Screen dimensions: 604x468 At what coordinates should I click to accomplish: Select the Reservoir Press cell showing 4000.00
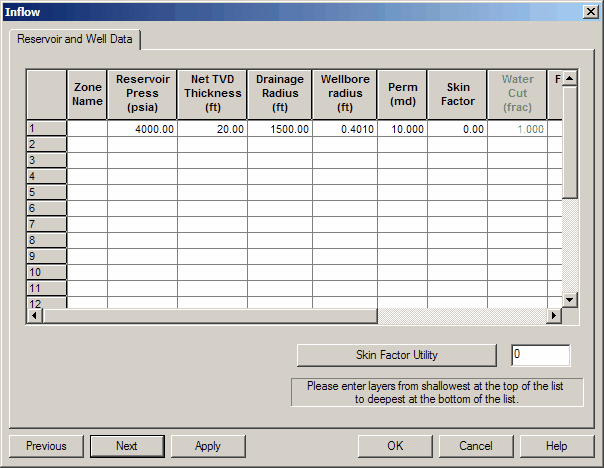[142, 129]
